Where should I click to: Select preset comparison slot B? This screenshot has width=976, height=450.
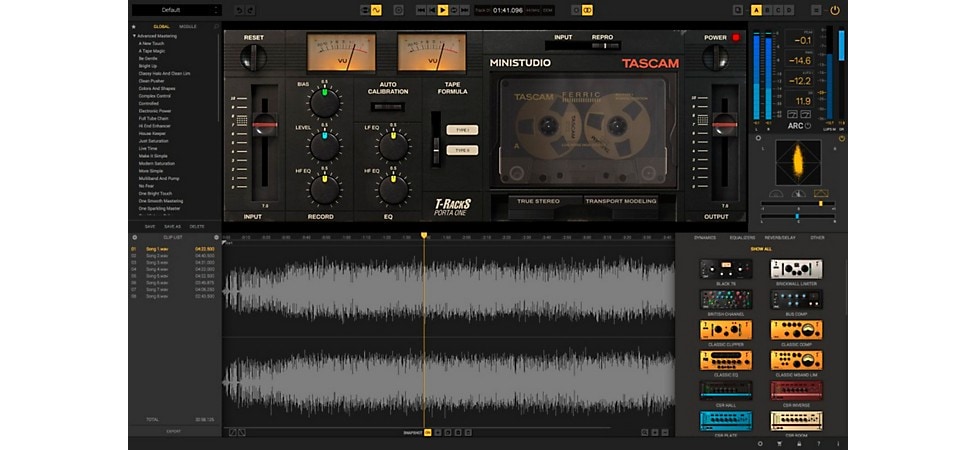767,10
